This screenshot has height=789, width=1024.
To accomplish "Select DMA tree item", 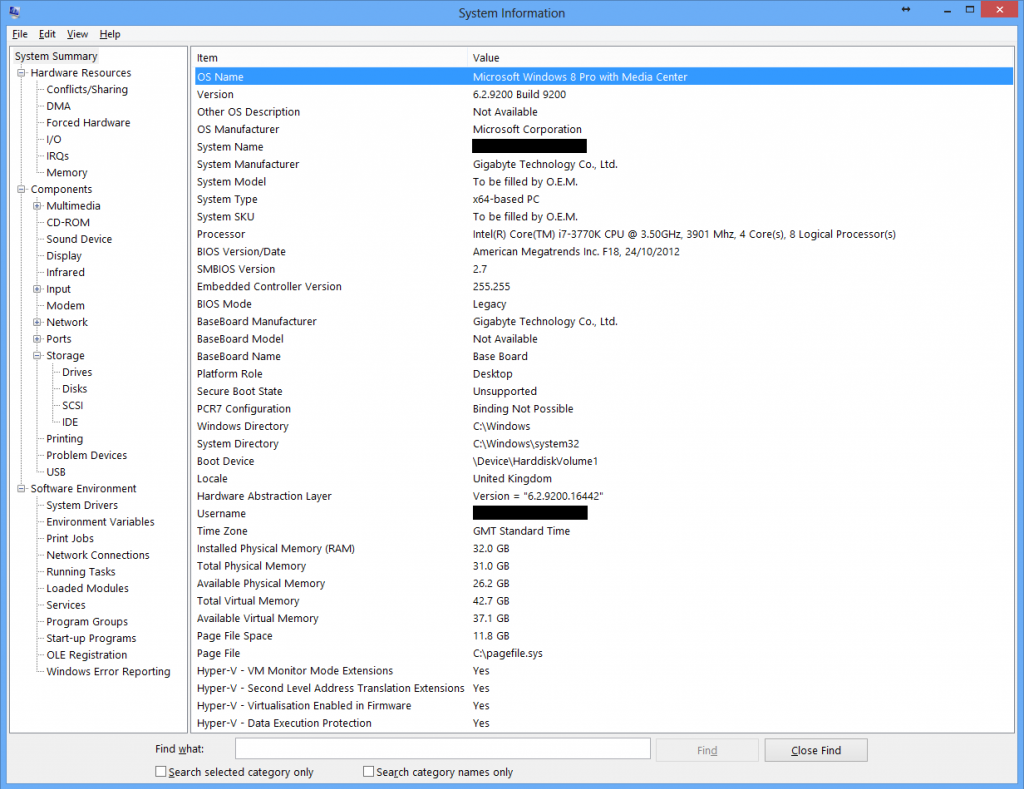I will 59,106.
